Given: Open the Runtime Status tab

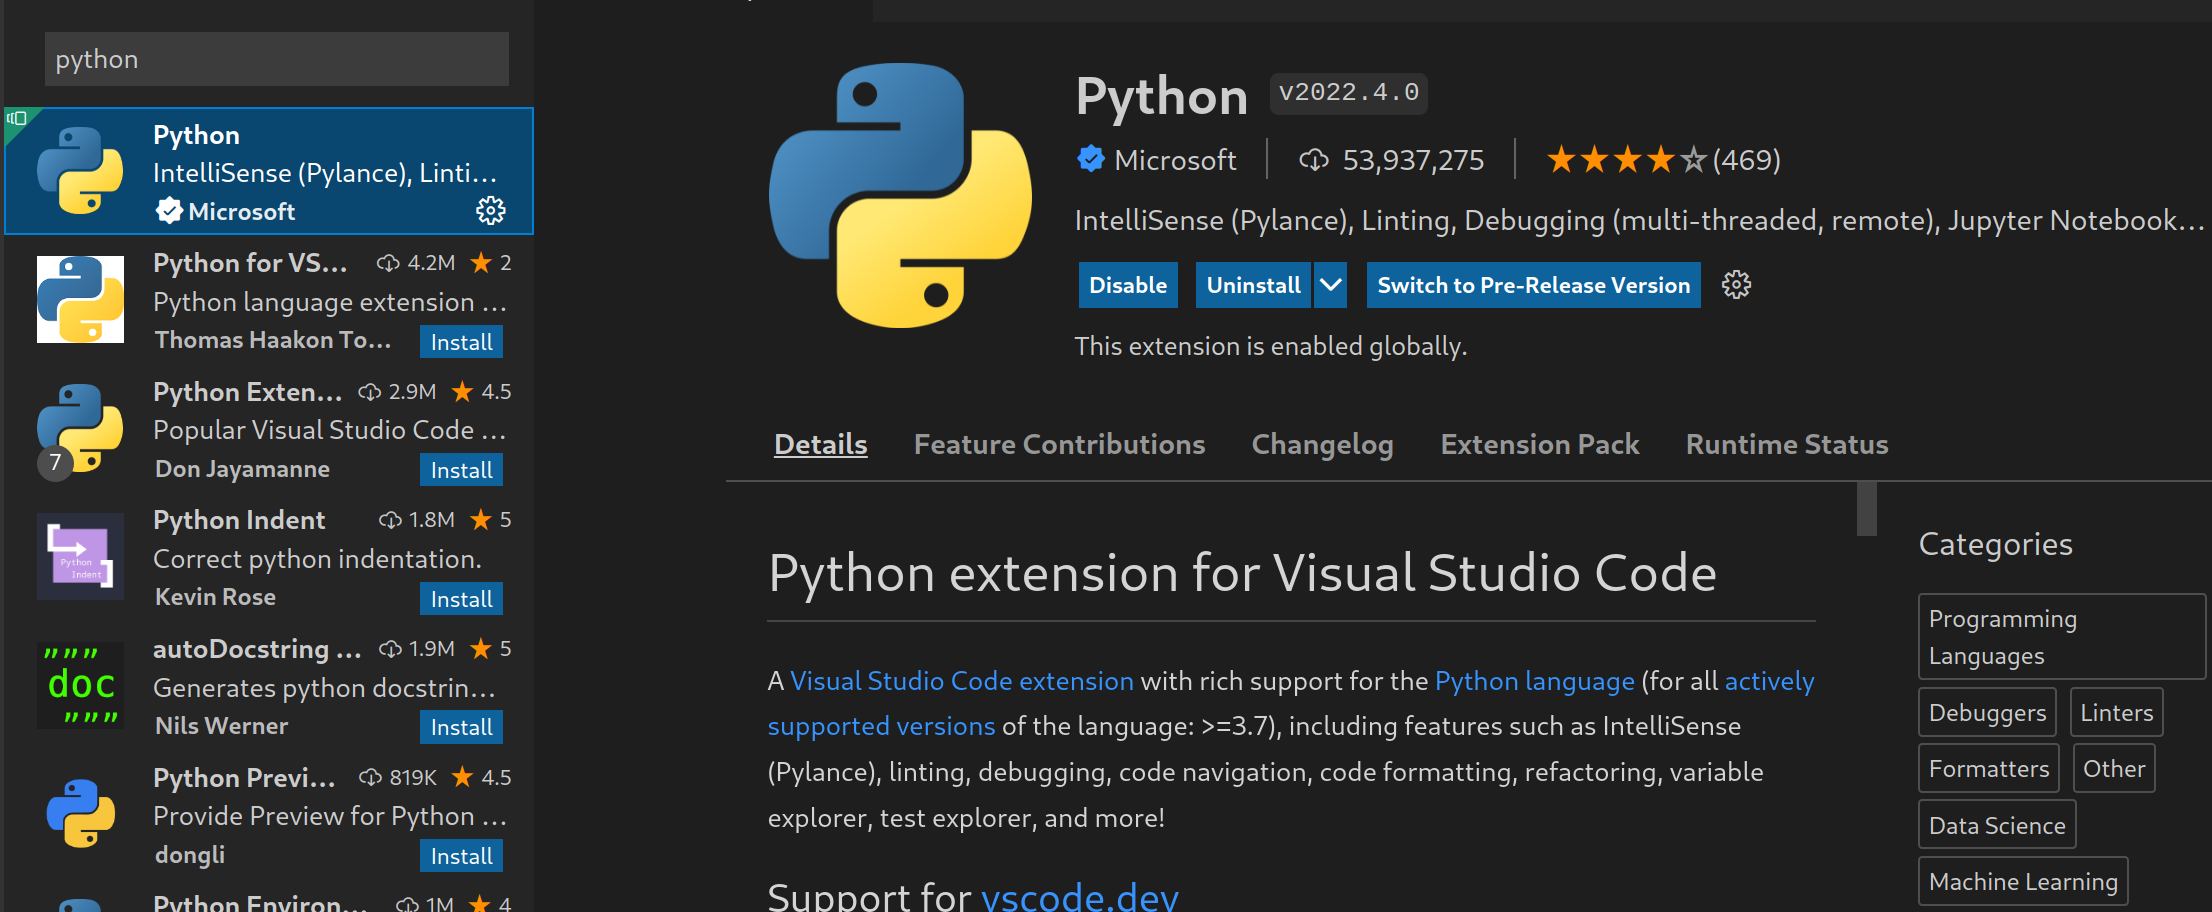Looking at the screenshot, I should point(1787,444).
